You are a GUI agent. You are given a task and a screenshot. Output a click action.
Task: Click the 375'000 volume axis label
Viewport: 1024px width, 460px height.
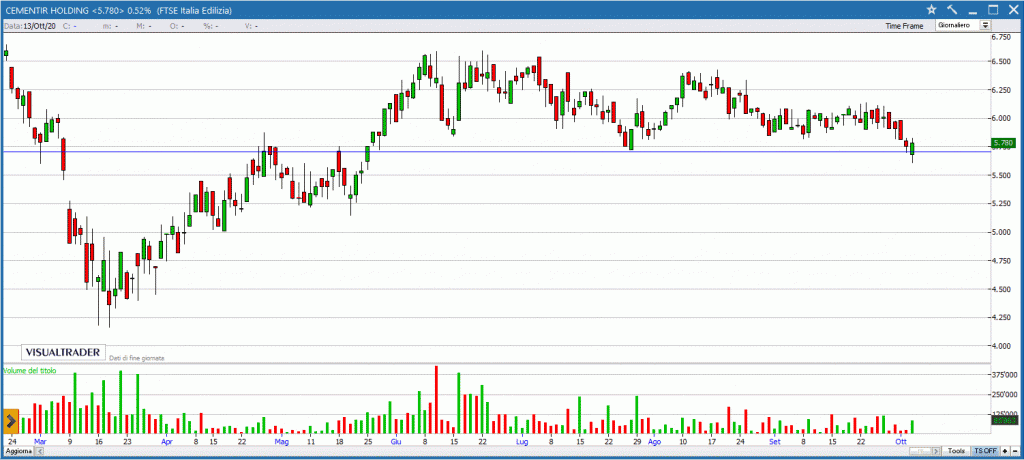[x=1006, y=375]
